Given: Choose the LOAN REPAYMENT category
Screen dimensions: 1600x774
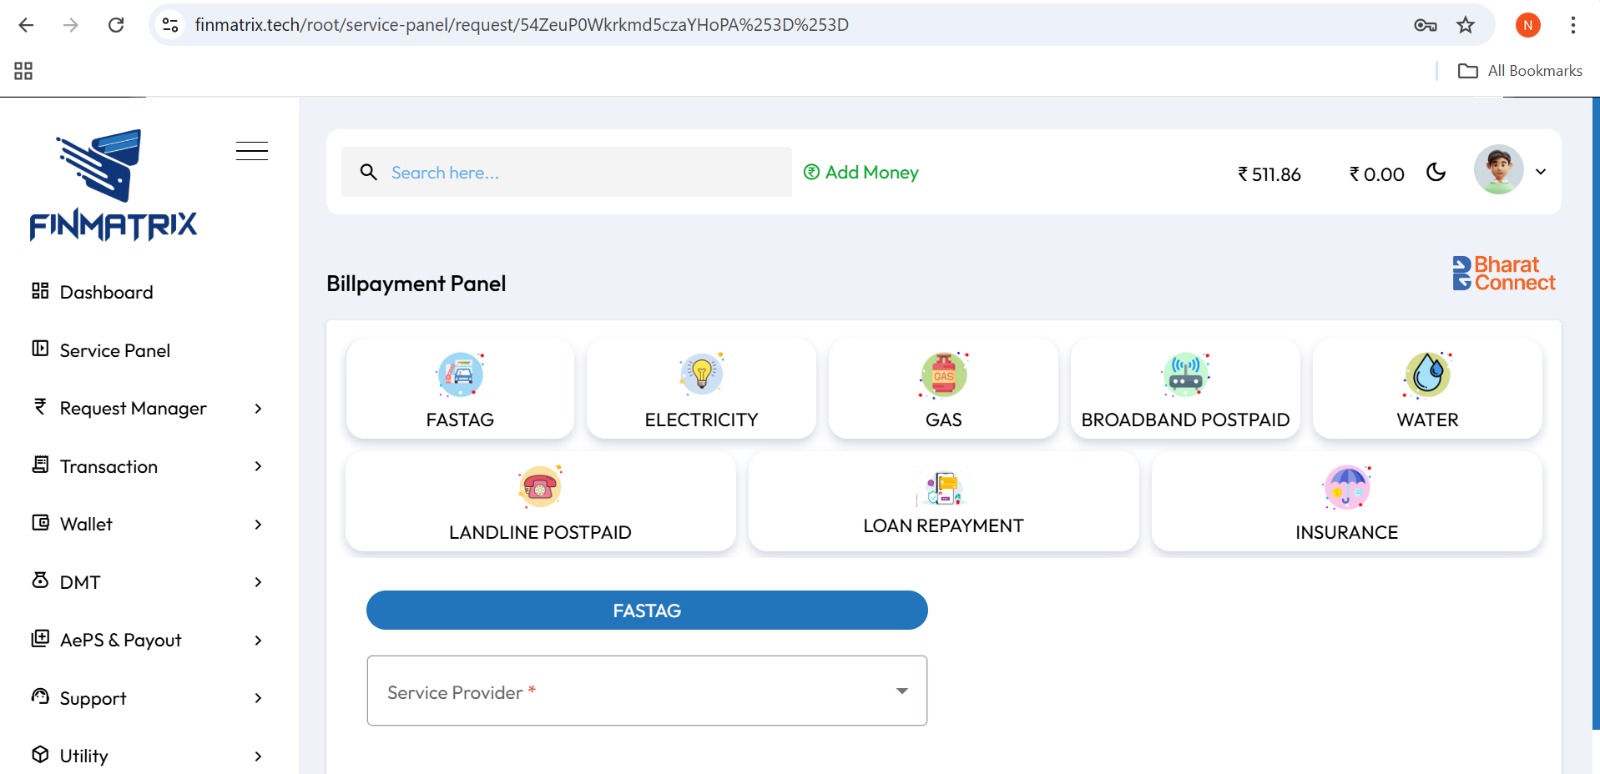Looking at the screenshot, I should click(x=943, y=502).
